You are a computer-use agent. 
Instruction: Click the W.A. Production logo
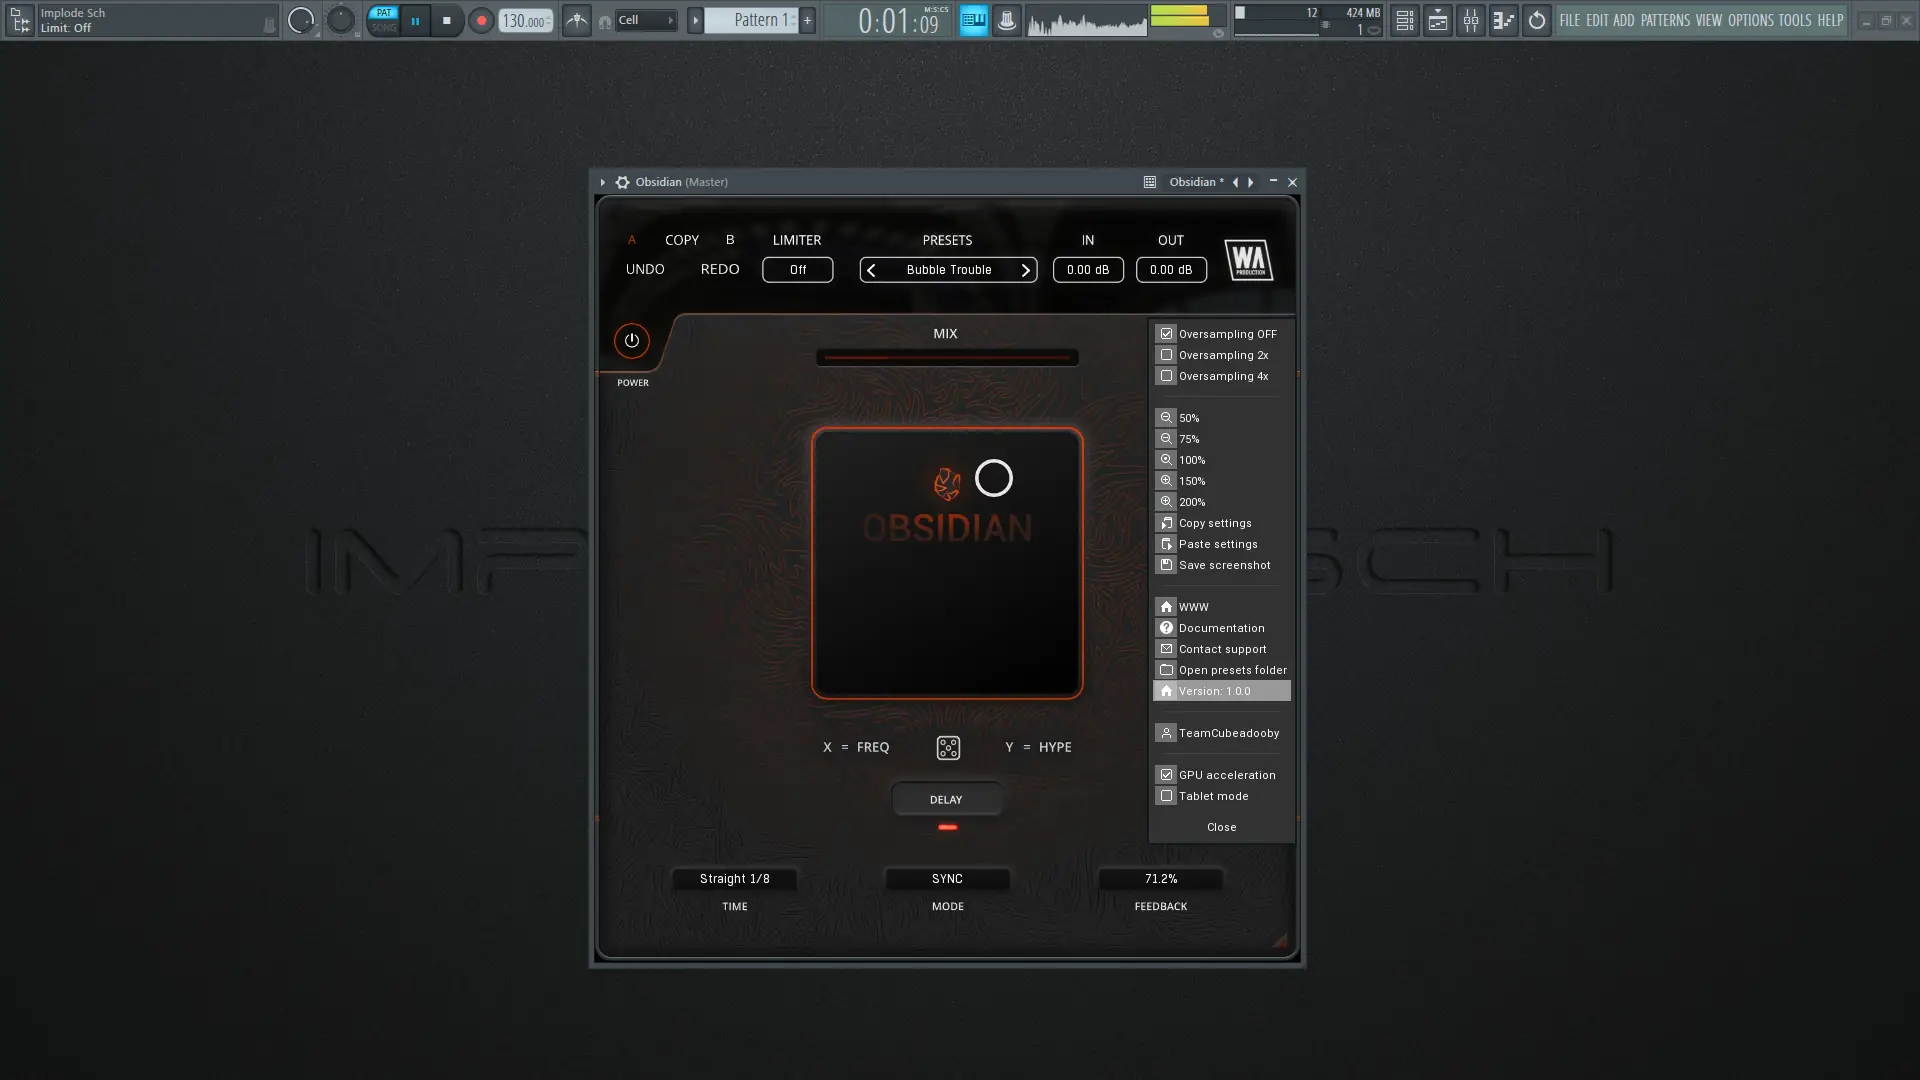click(x=1248, y=260)
